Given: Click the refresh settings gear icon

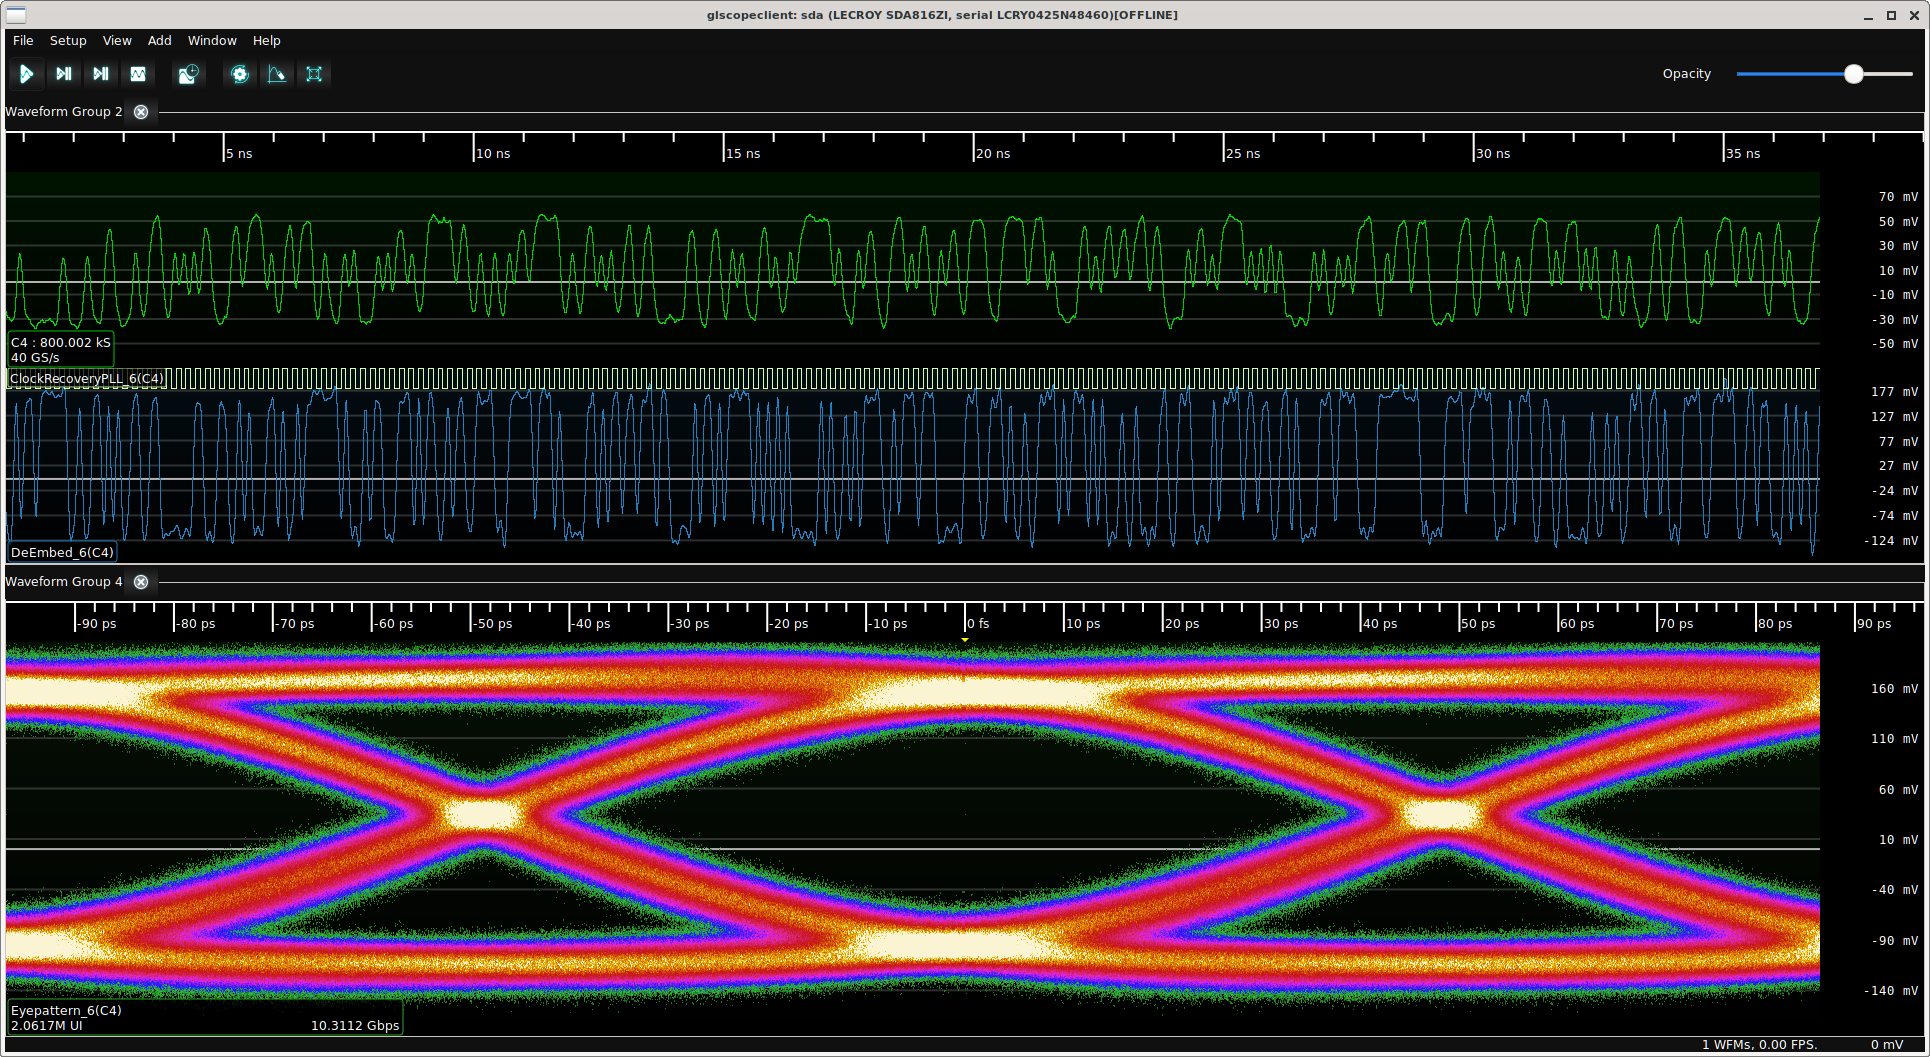Looking at the screenshot, I should pos(240,74).
